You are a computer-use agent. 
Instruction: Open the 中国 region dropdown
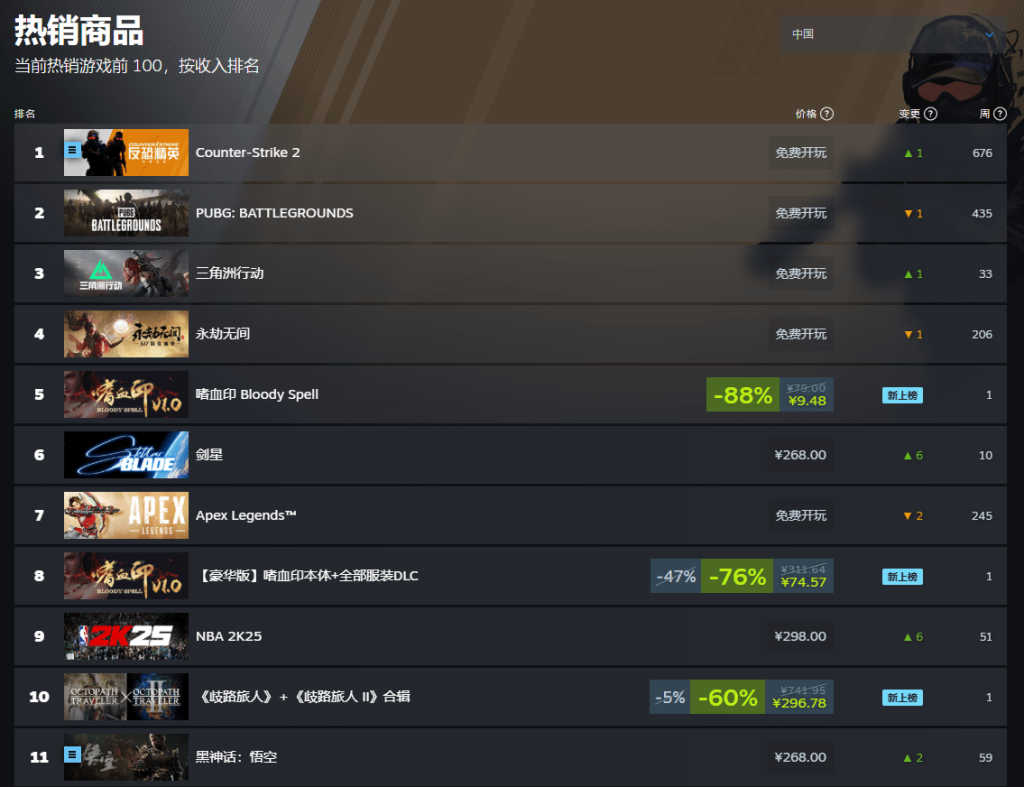pyautogui.click(x=895, y=34)
